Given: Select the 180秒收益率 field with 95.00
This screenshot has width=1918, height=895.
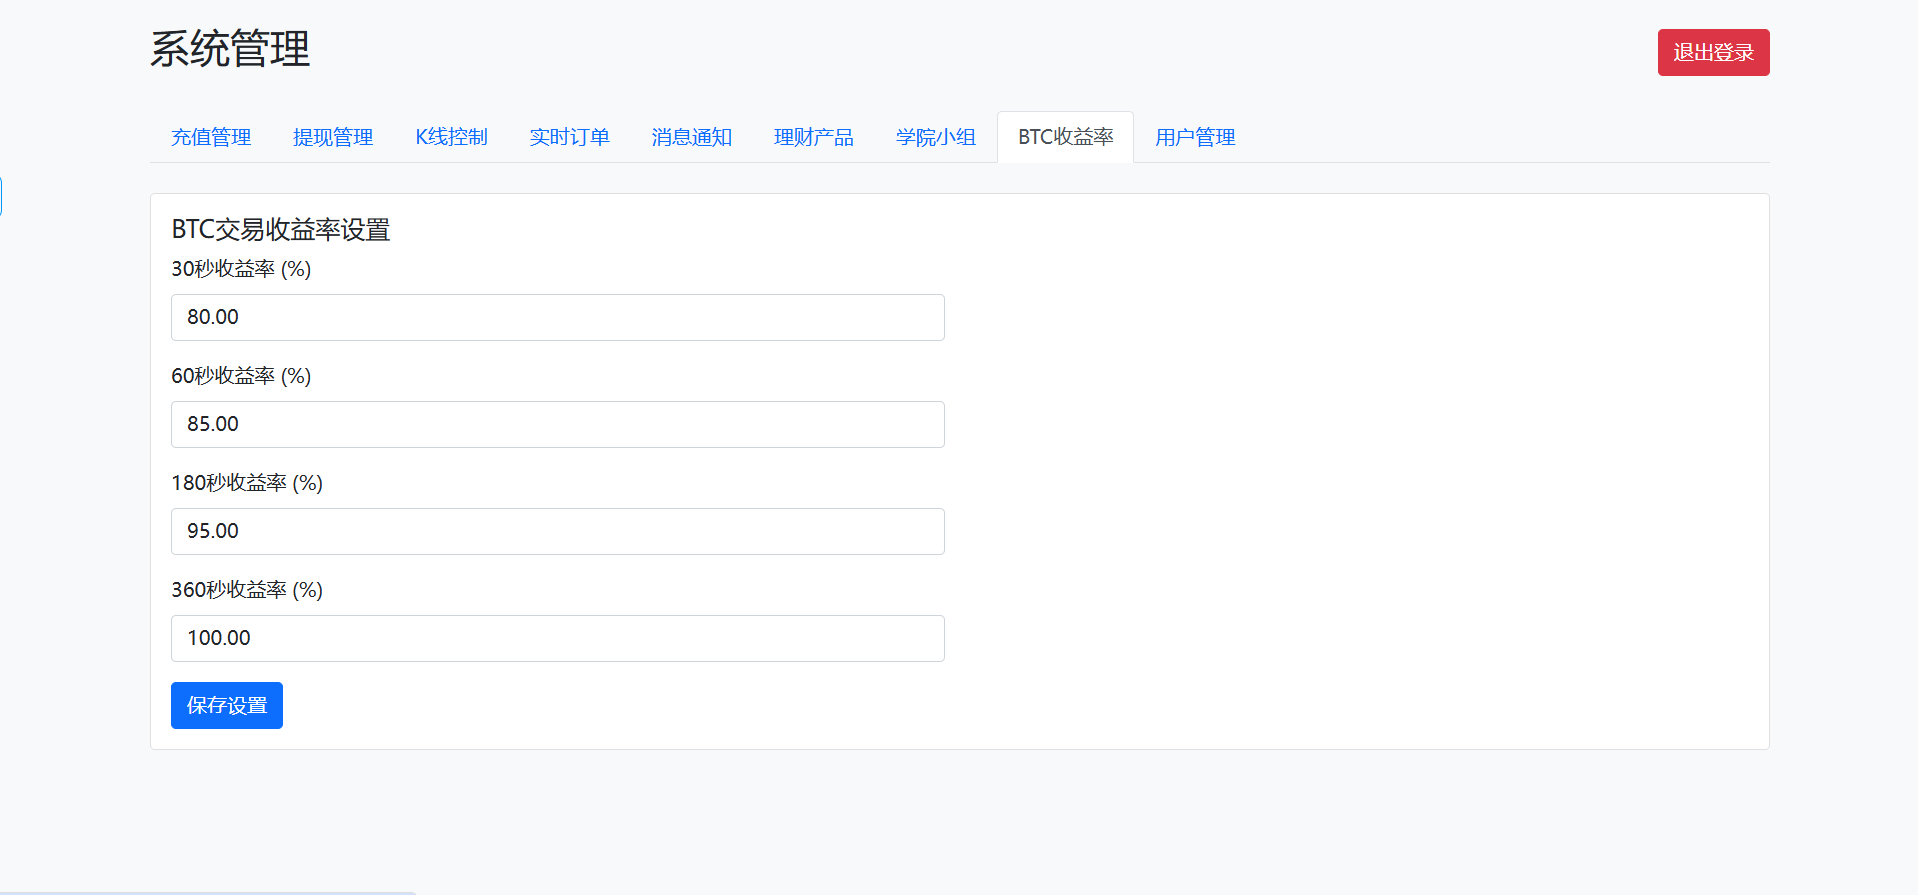Looking at the screenshot, I should (x=557, y=531).
